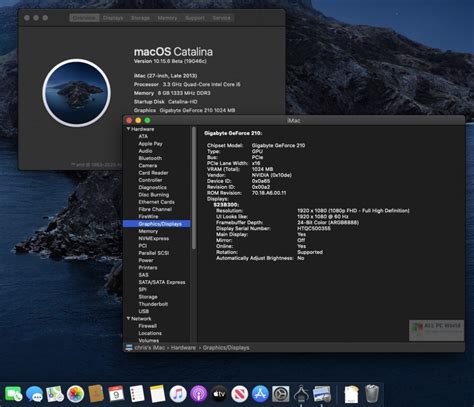Select PCI in the sidebar
This screenshot has width=474, height=407.
click(x=143, y=246)
